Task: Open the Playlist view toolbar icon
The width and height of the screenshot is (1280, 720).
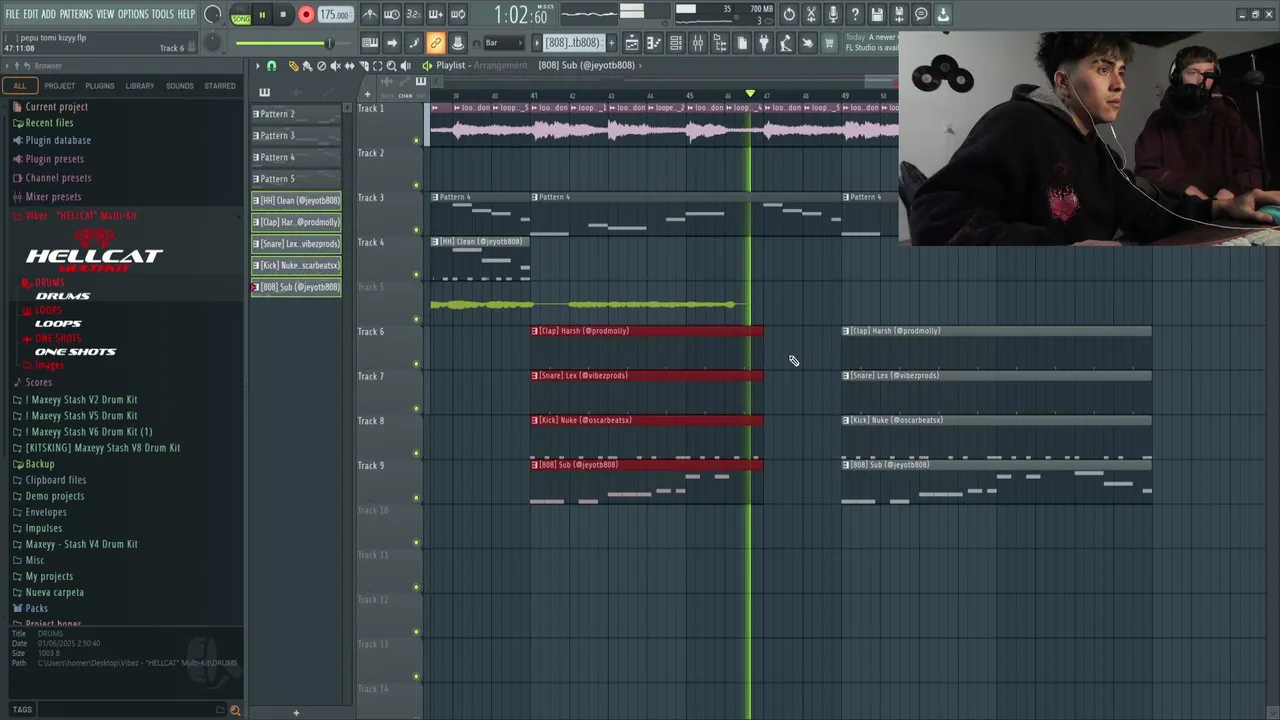Action: point(632,43)
